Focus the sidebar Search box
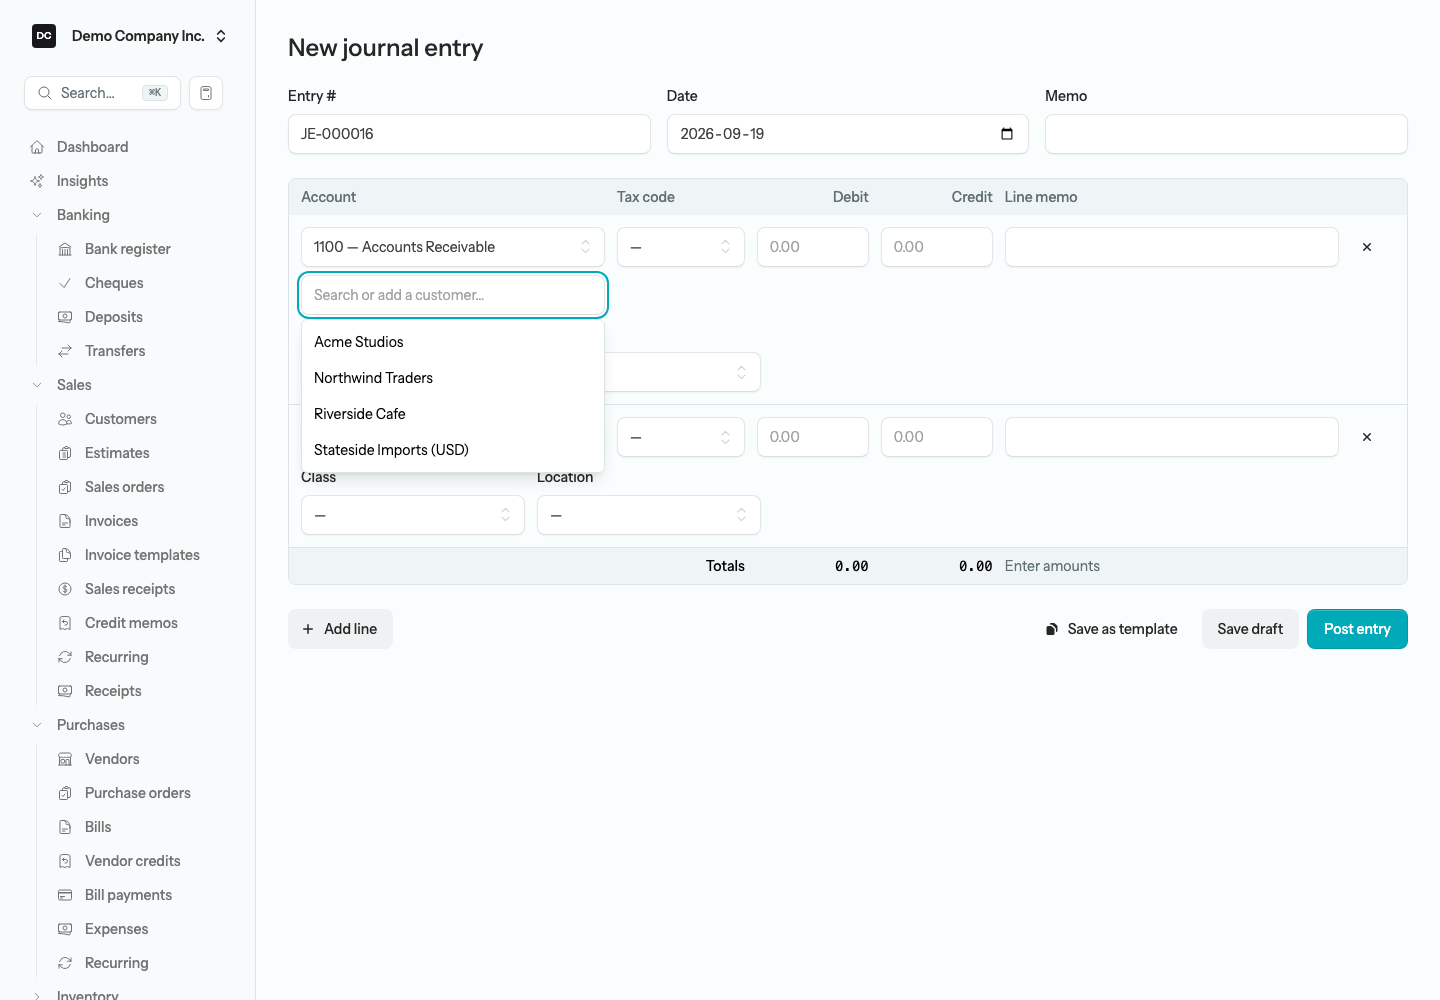Image resolution: width=1440 pixels, height=1000 pixels. (102, 93)
